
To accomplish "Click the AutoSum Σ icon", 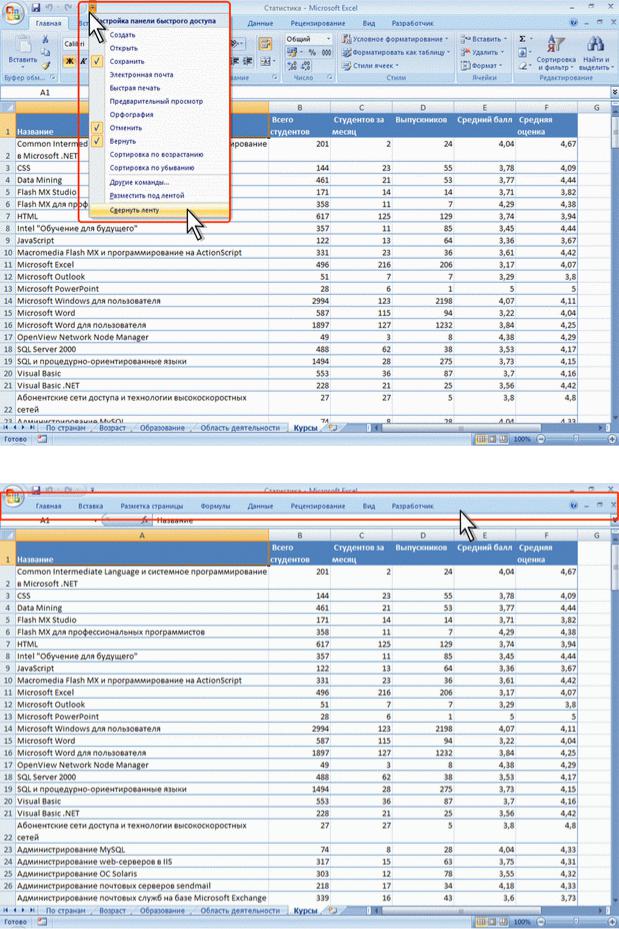I will (x=522, y=39).
